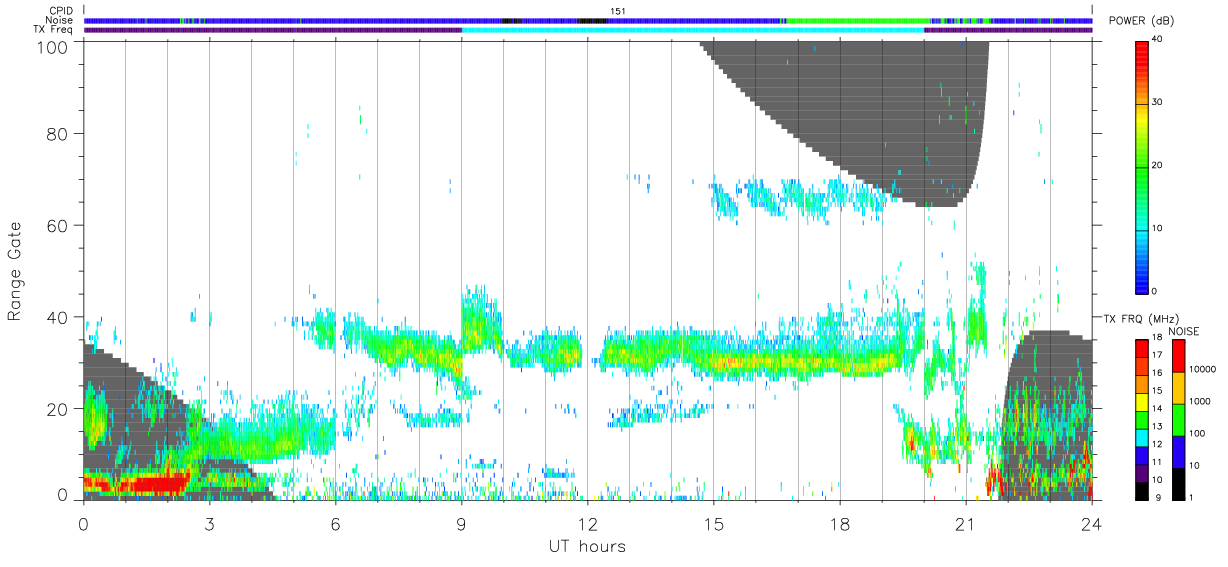Screen dimensions: 1228x567
Task: Click the TX Freq row label
Action: pyautogui.click(x=53, y=29)
